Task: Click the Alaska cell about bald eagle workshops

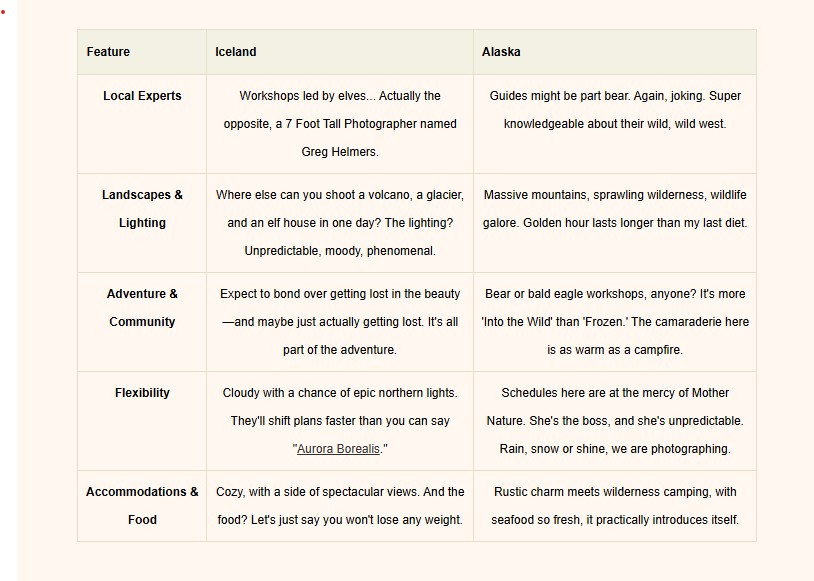Action: [615, 322]
